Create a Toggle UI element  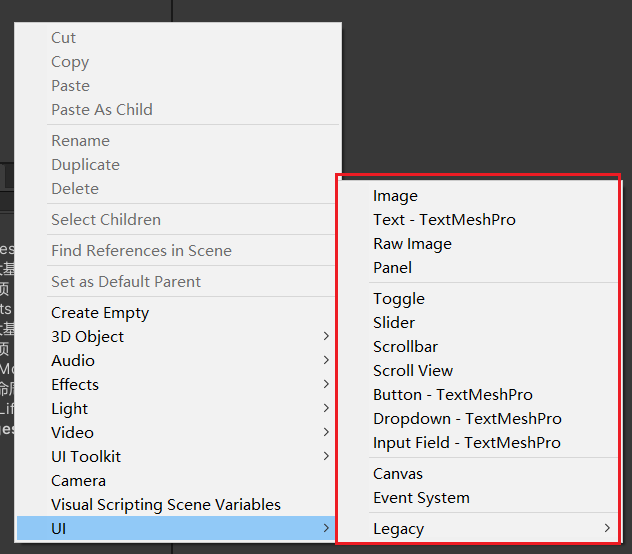point(478,299)
